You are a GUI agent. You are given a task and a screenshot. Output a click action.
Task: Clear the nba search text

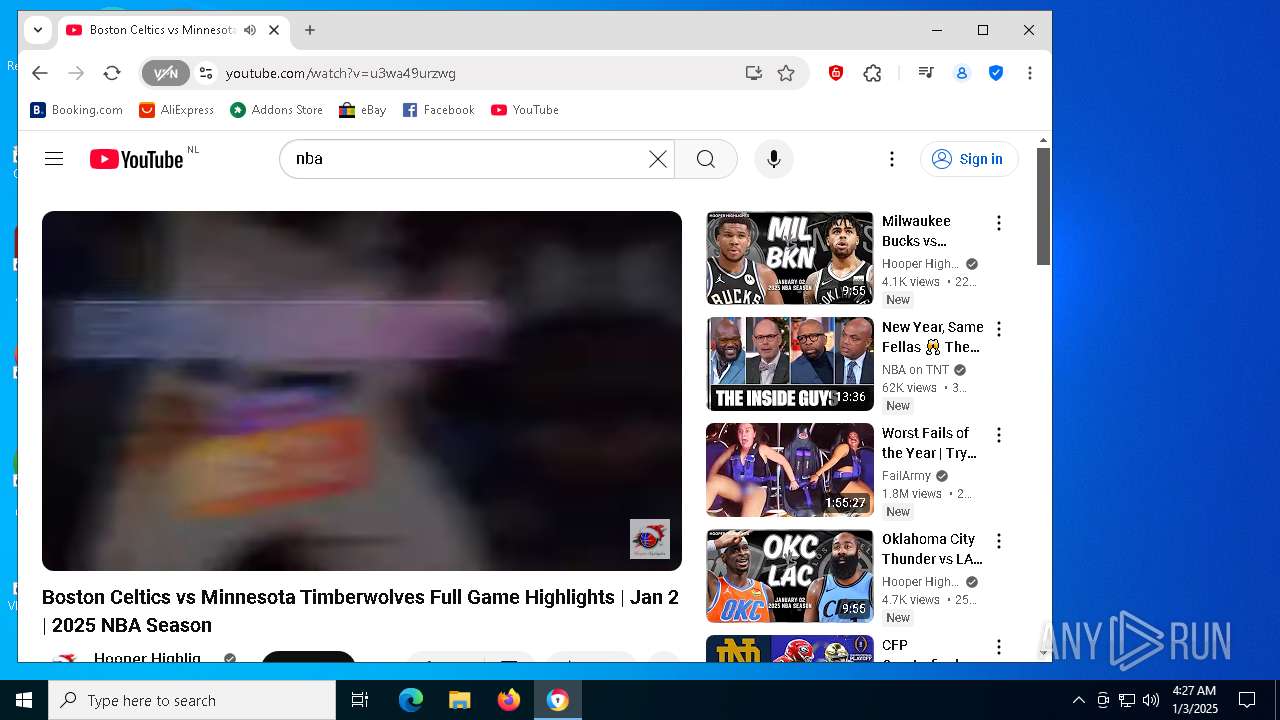point(657,159)
